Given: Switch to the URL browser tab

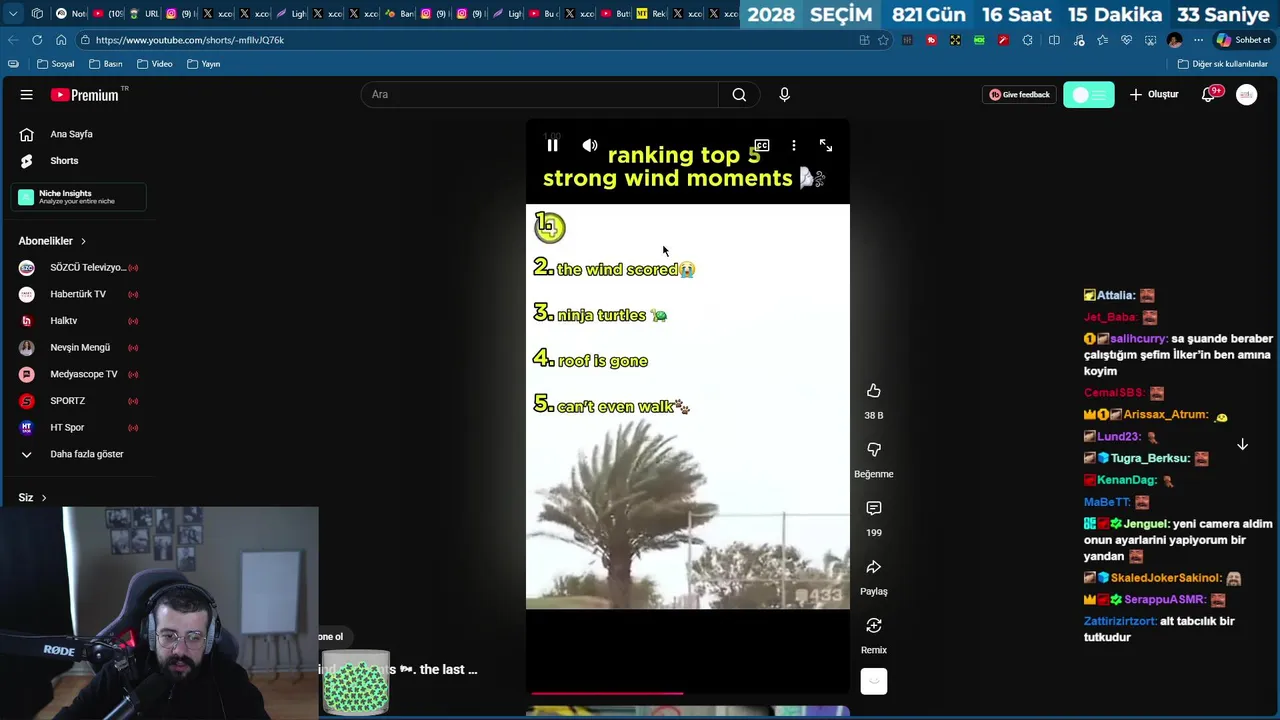Looking at the screenshot, I should pyautogui.click(x=144, y=14).
